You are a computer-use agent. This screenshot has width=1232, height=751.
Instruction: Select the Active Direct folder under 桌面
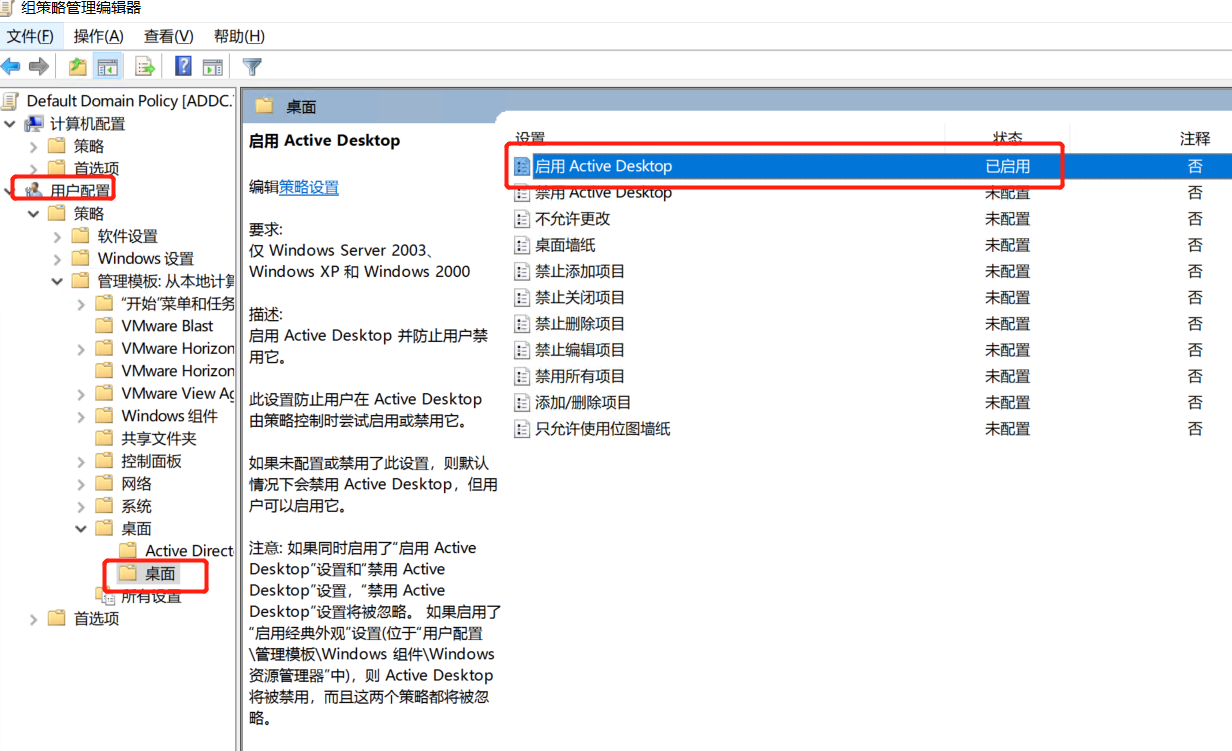coord(189,551)
